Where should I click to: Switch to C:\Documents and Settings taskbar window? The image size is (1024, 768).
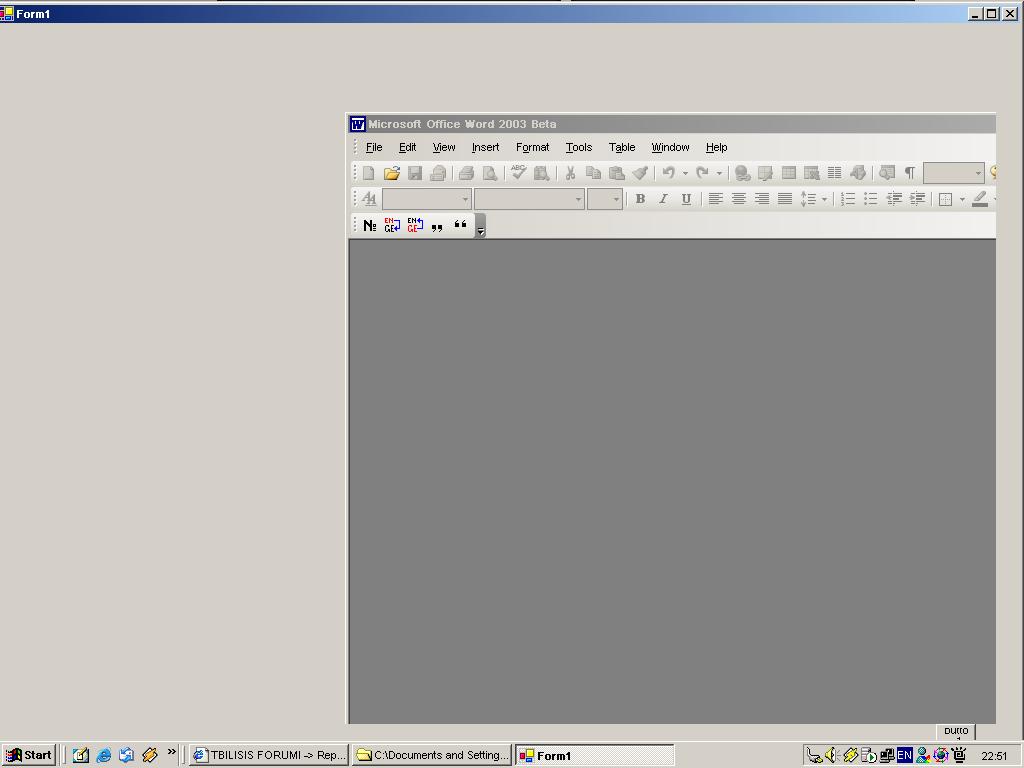(432, 755)
